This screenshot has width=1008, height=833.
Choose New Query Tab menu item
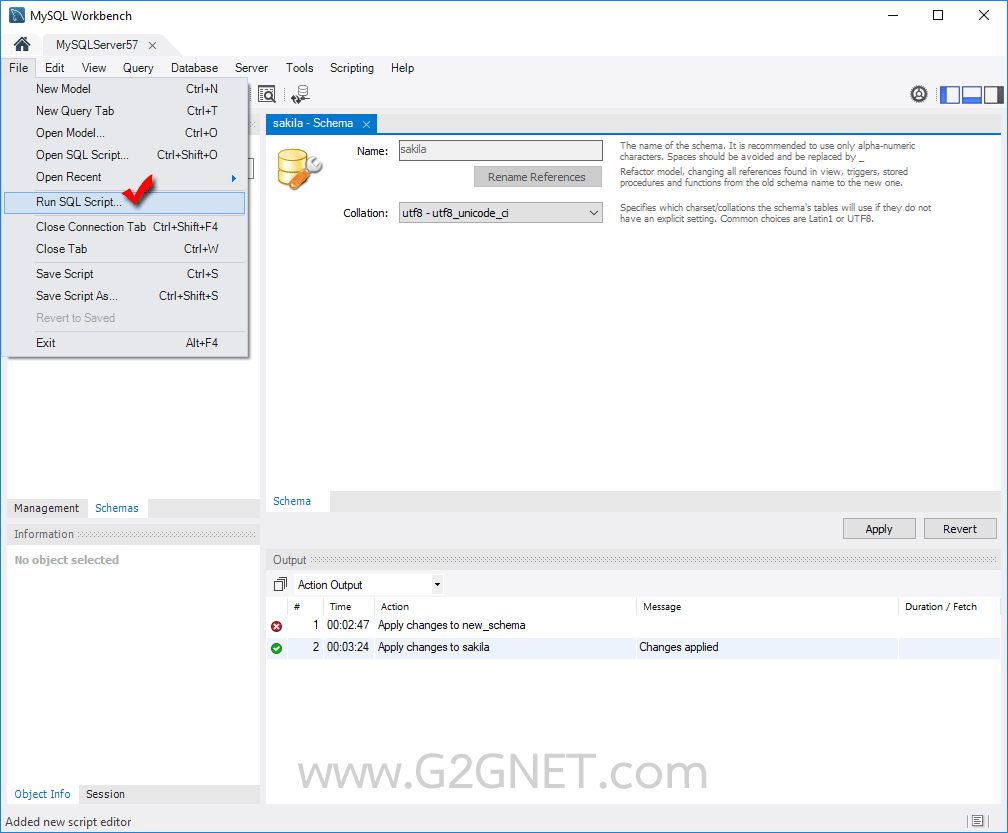pos(124,111)
